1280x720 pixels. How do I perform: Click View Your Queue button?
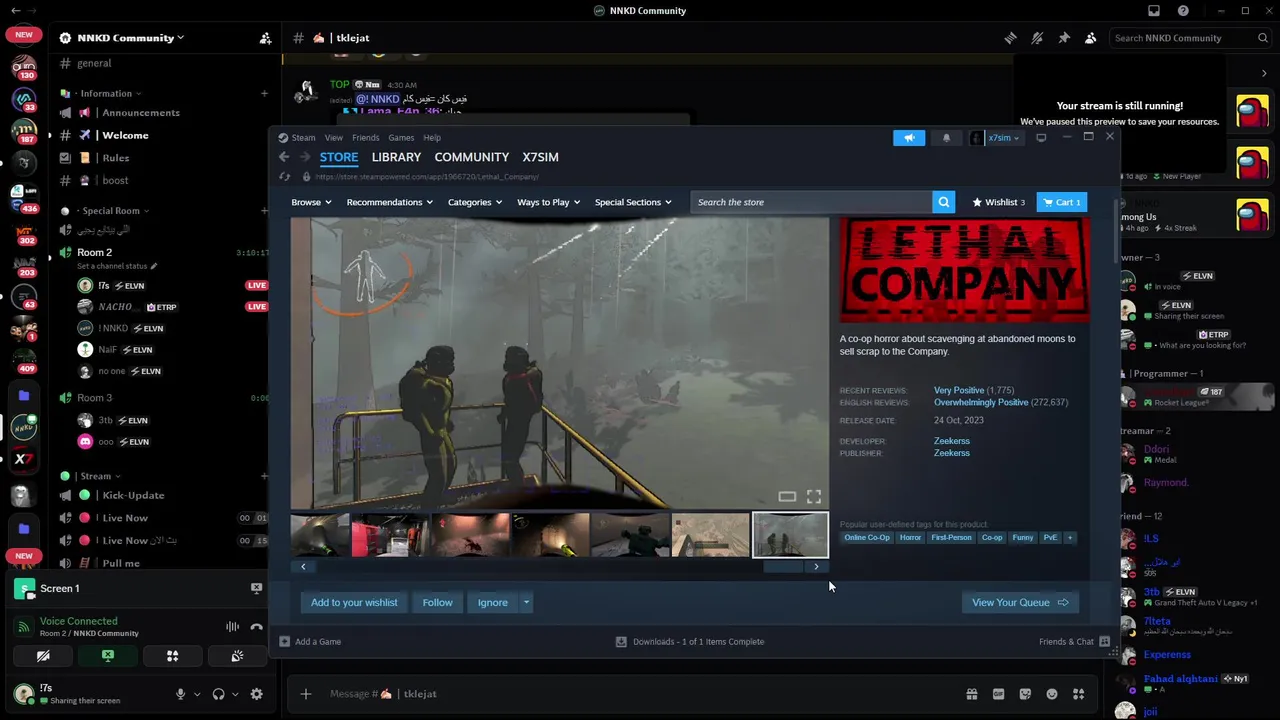(1020, 602)
